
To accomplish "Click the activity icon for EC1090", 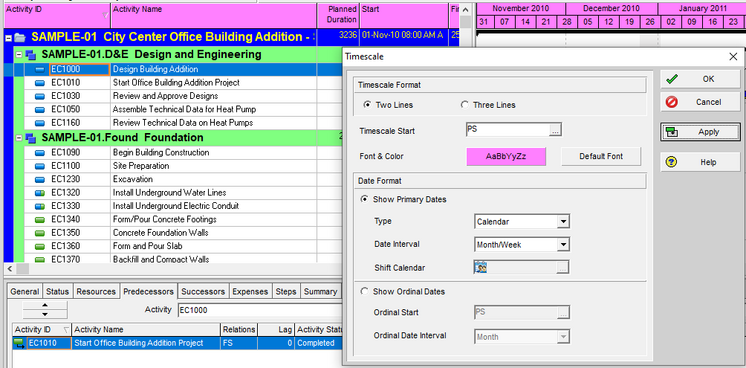I will click(x=40, y=153).
